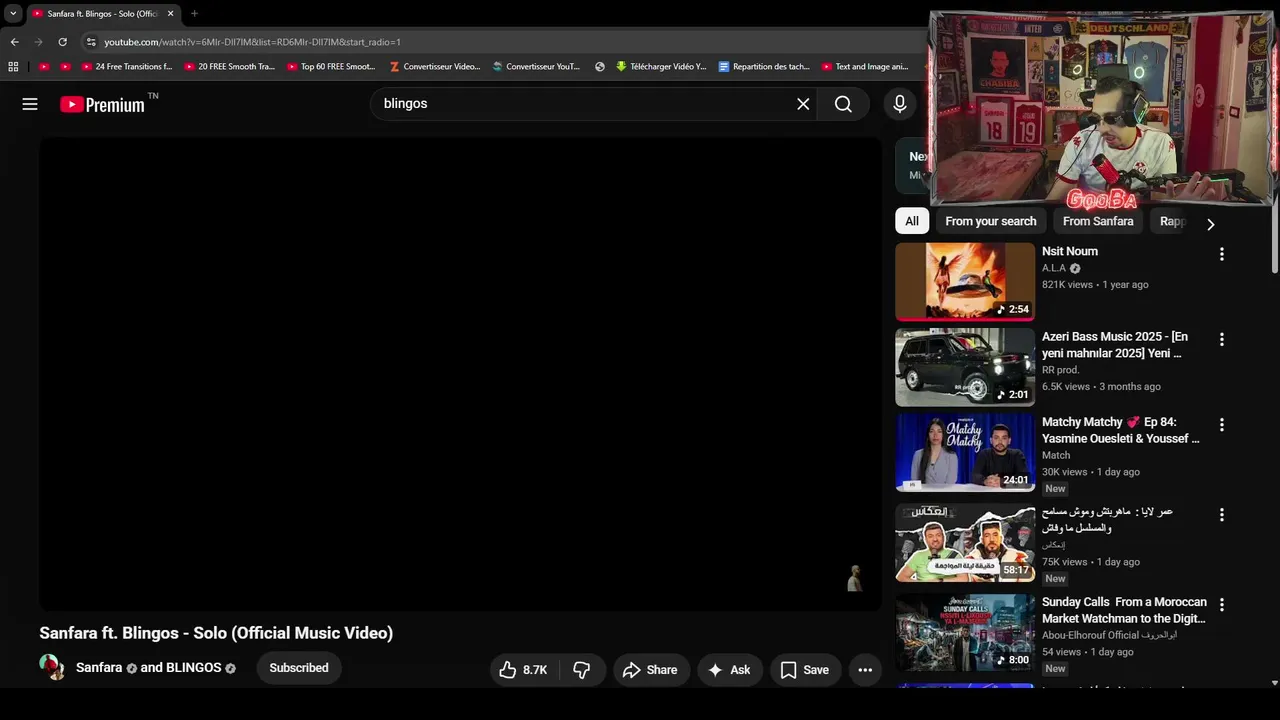Open Sunday Calls video thumbnail
Image resolution: width=1280 pixels, height=720 pixels.
(965, 632)
